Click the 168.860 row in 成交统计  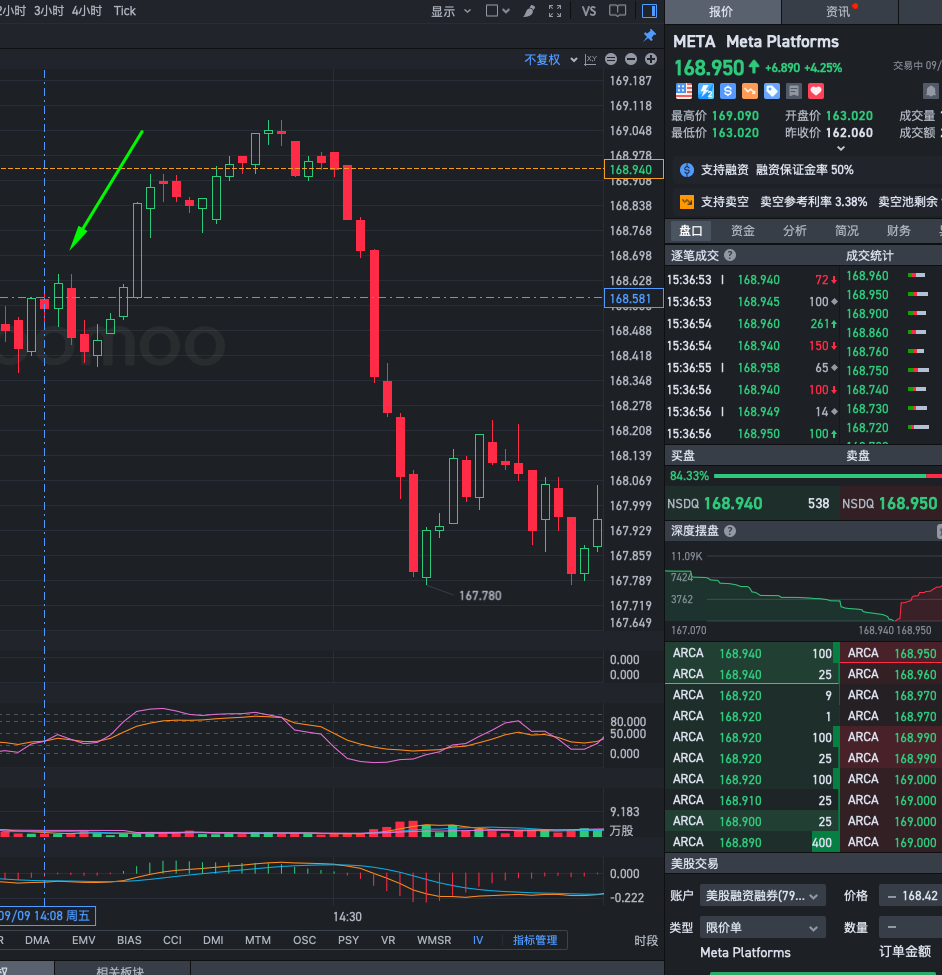889,333
